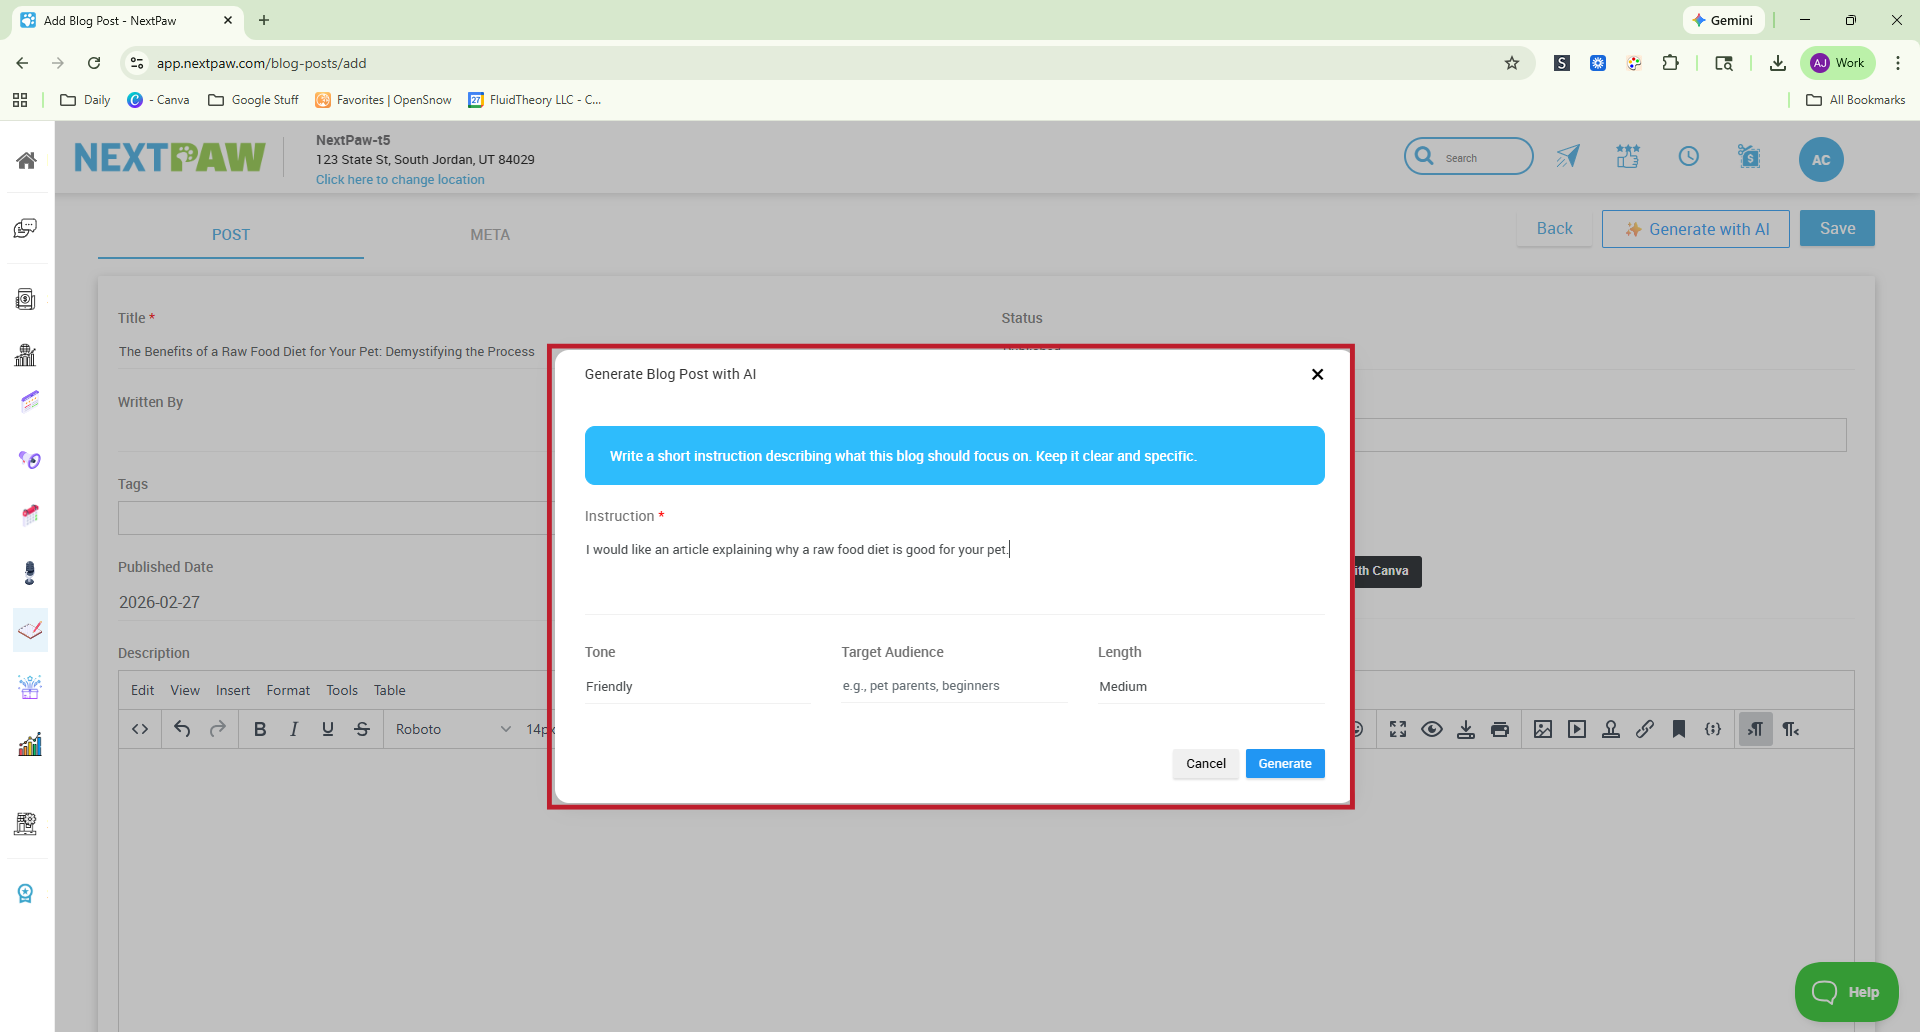Click the Generate with AI button
The height and width of the screenshot is (1032, 1920).
(x=1696, y=229)
